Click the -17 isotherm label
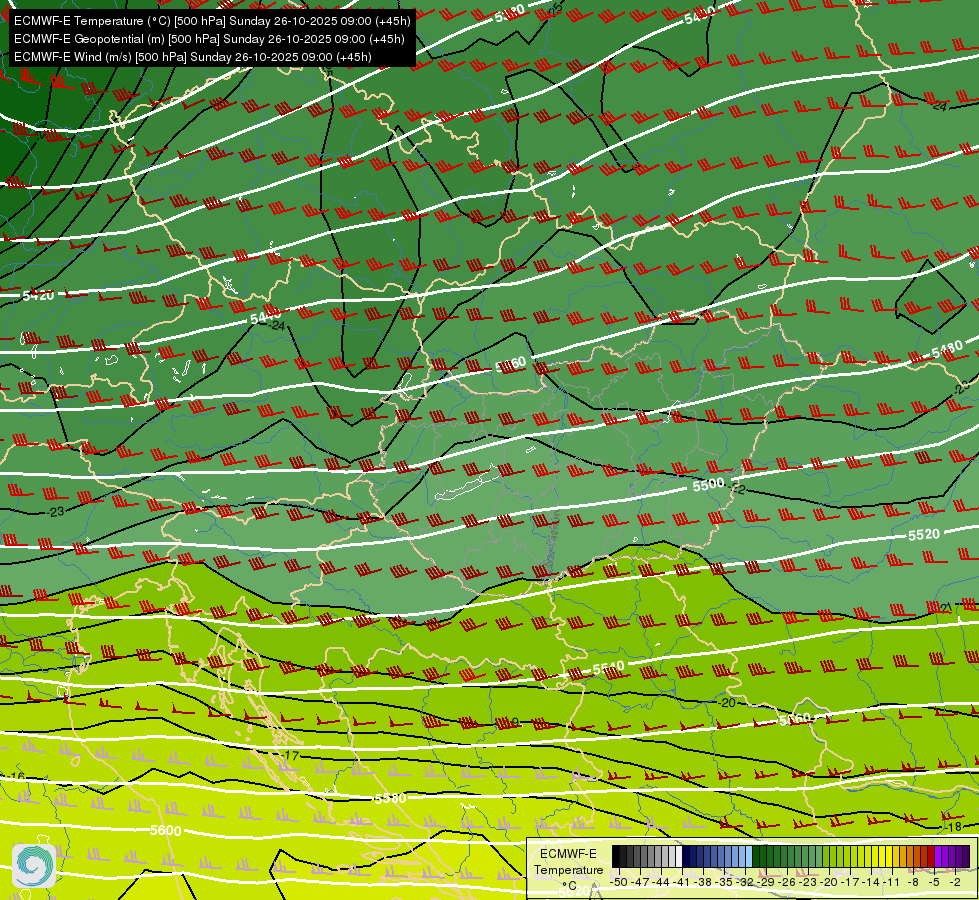This screenshot has height=900, width=979. [290, 756]
